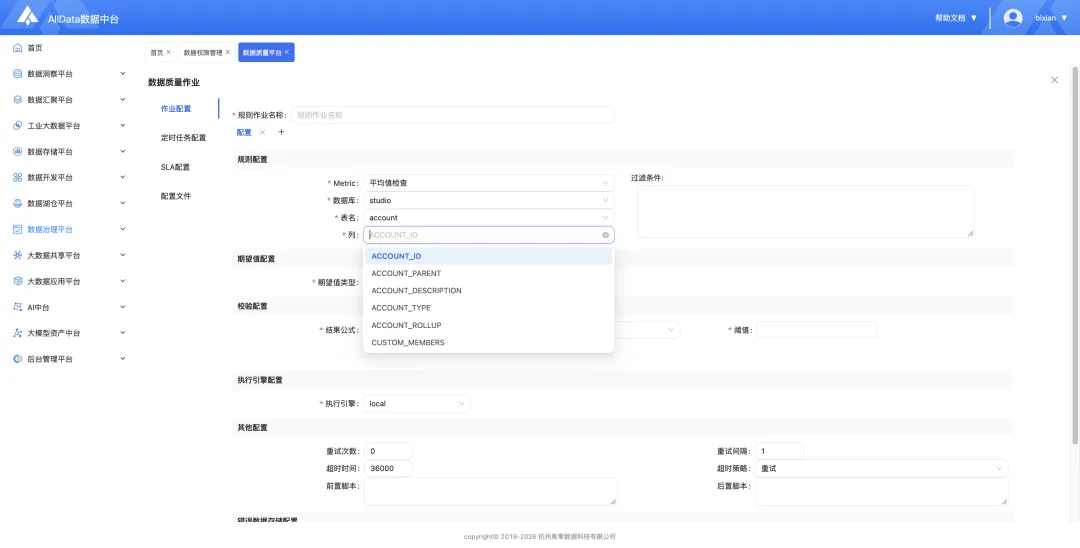
Task: Clear the 列 column field with the clear icon
Action: pos(605,235)
